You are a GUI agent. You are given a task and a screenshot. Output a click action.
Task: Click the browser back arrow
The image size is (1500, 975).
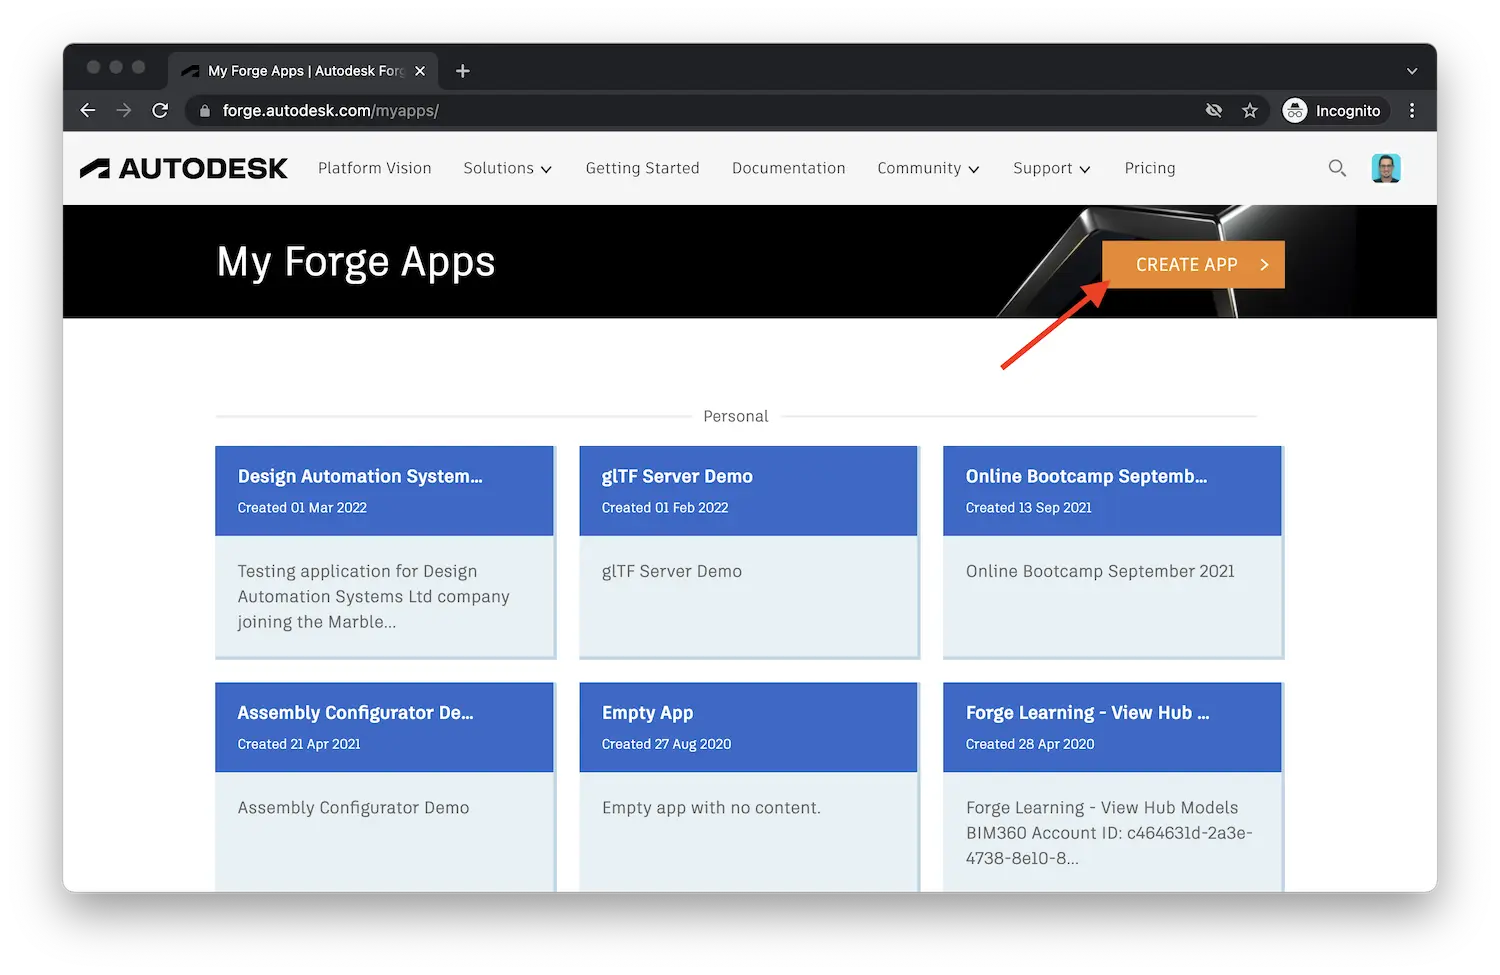(88, 111)
